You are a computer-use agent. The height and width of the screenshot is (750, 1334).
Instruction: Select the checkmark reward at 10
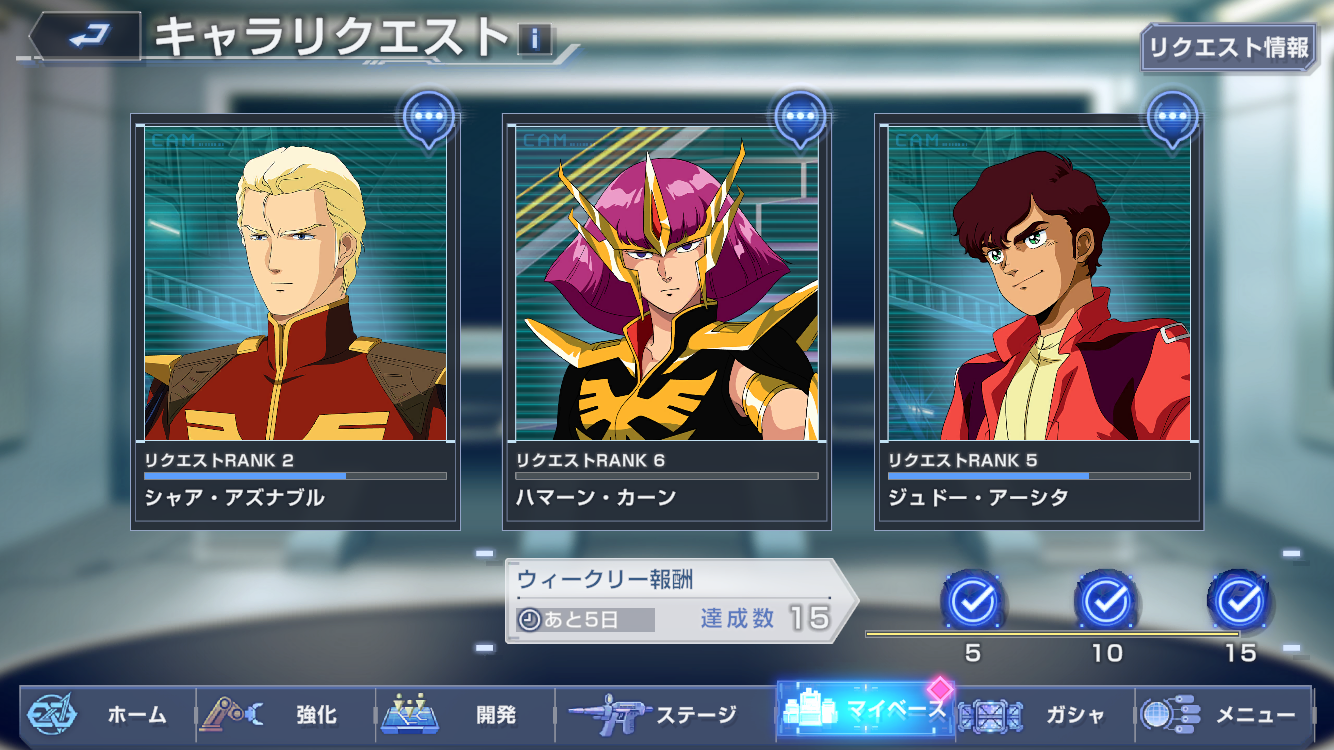click(1107, 602)
